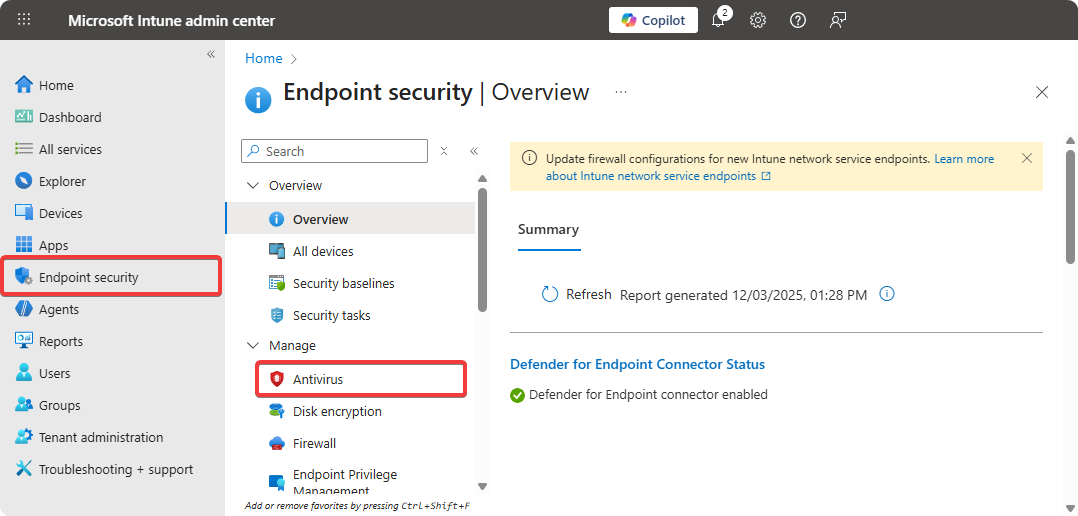This screenshot has height=516, width=1078.
Task: Open the app launcher waffle icon
Action: tap(25, 20)
